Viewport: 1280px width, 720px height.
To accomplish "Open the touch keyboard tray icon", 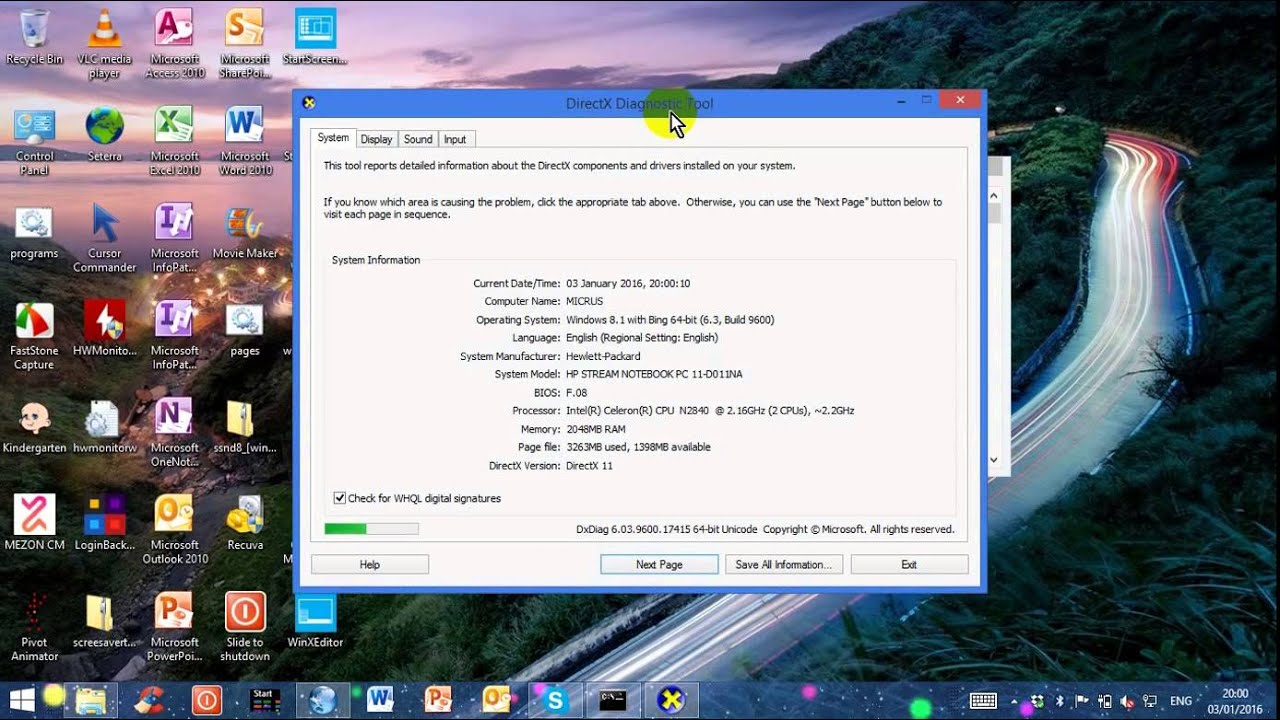I will pyautogui.click(x=983, y=701).
